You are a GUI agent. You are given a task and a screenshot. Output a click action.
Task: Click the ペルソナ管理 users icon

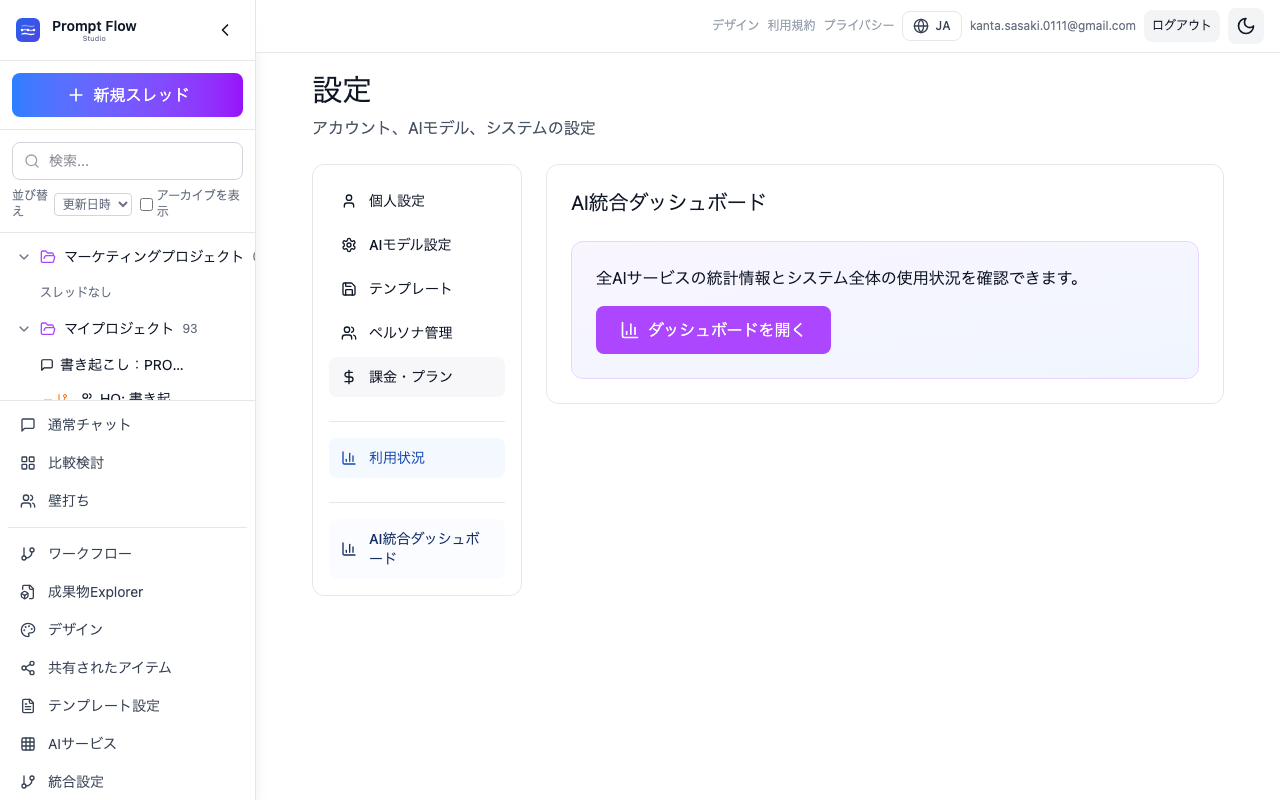(x=349, y=333)
